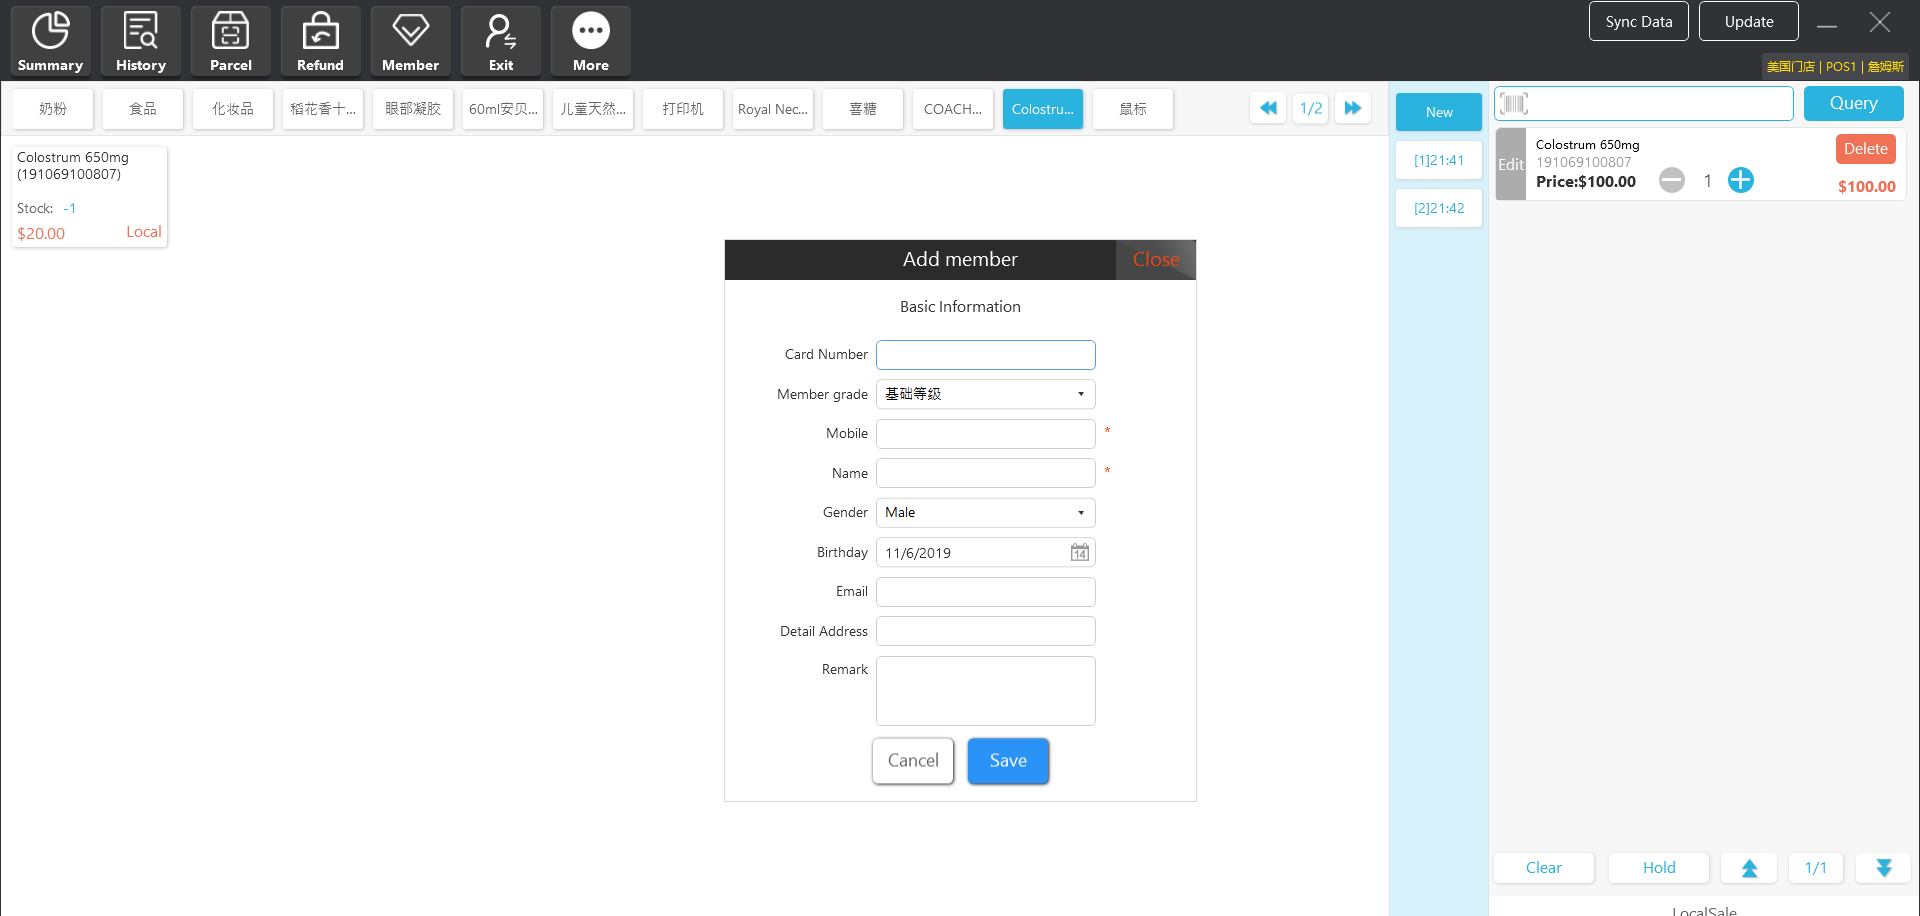Select the Royal Nec... category tab

pyautogui.click(x=772, y=109)
